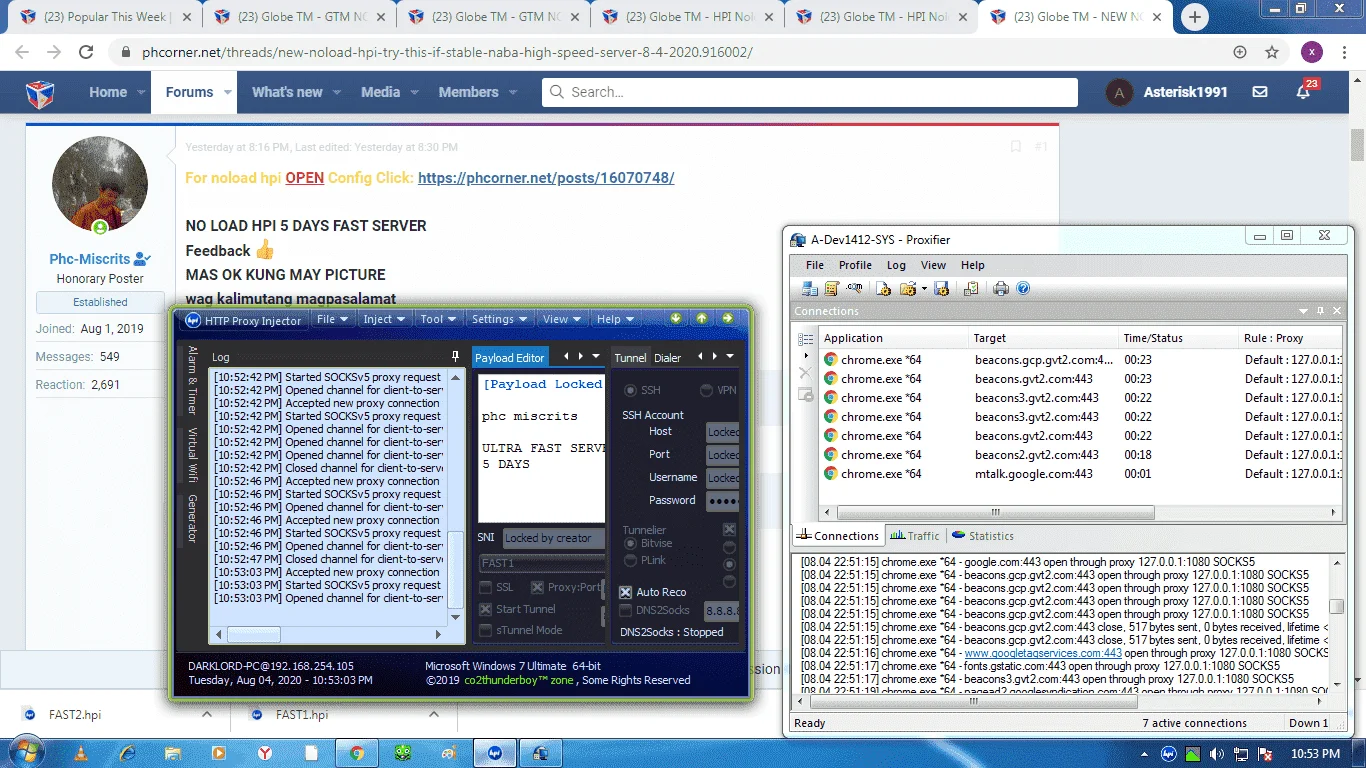Toggle the Start Tunnel checkbox

pos(486,609)
